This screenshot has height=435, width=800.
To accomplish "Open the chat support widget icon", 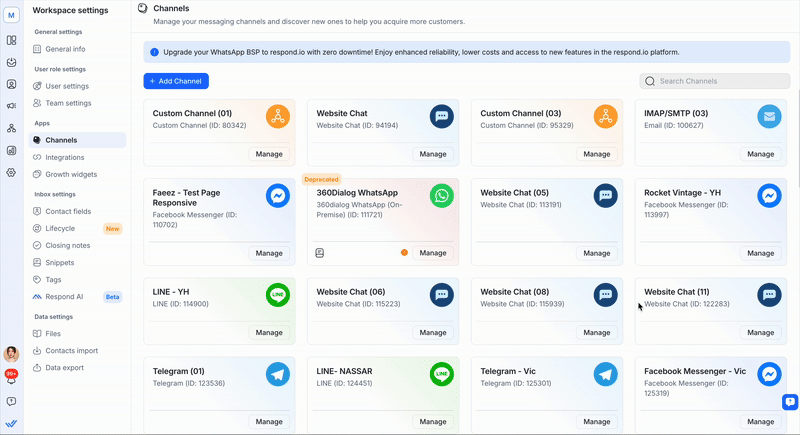I will (789, 402).
